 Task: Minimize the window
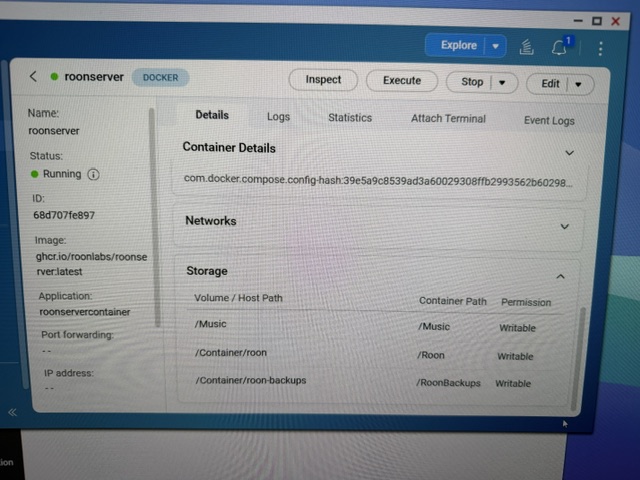pos(578,20)
